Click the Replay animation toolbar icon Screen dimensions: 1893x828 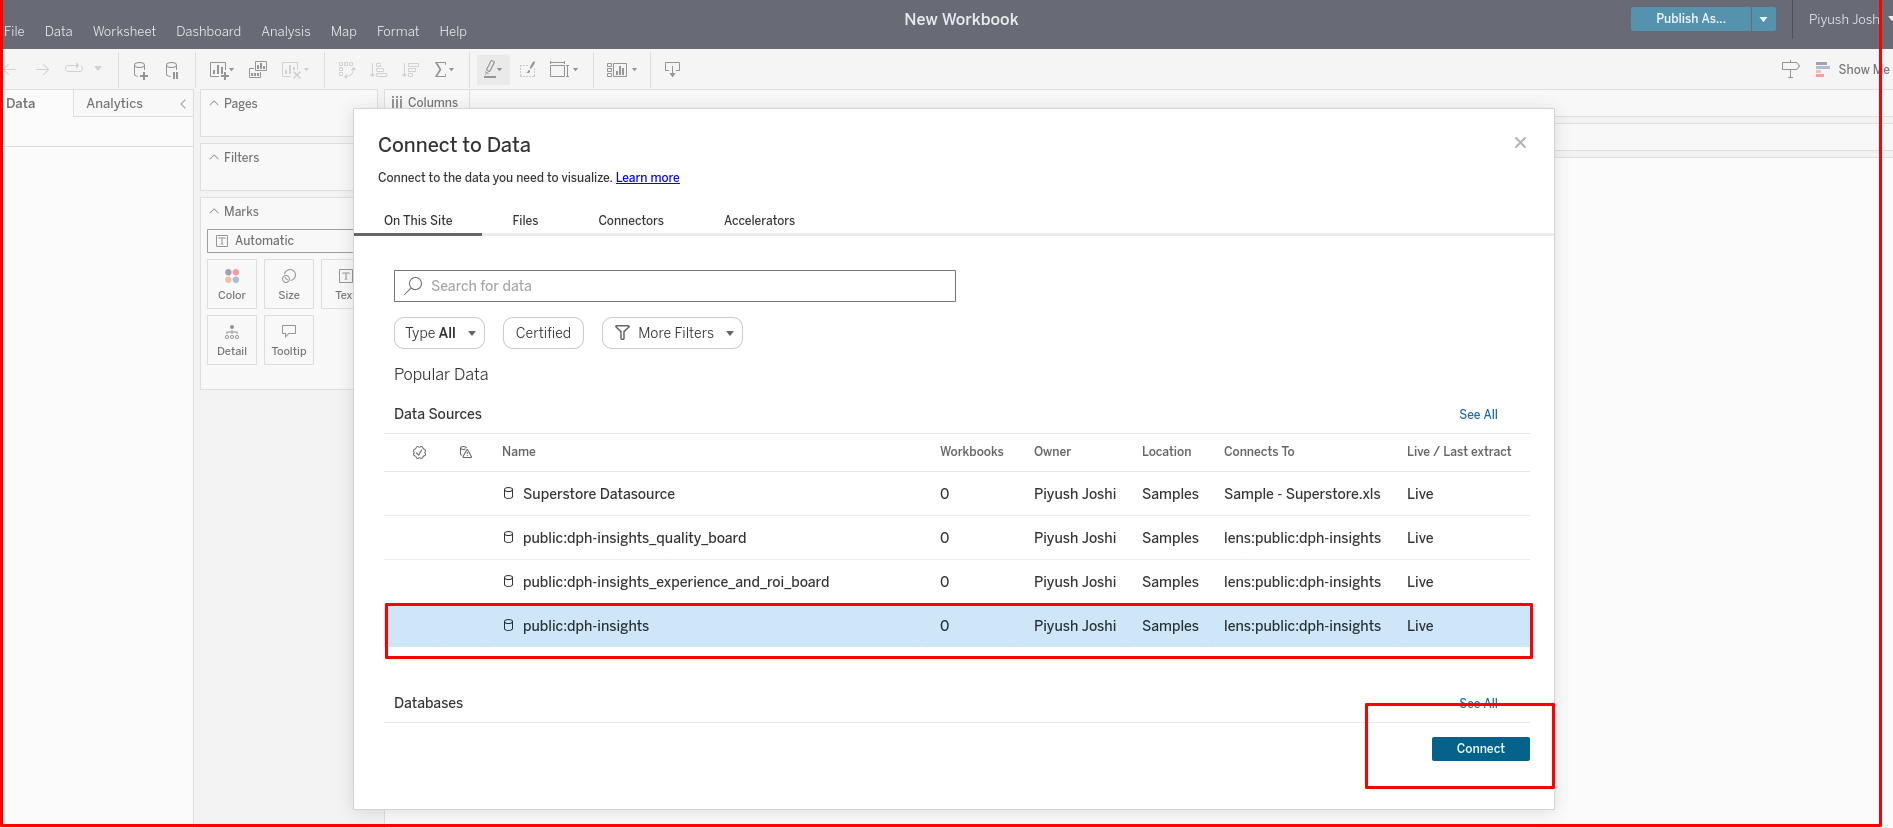74,69
